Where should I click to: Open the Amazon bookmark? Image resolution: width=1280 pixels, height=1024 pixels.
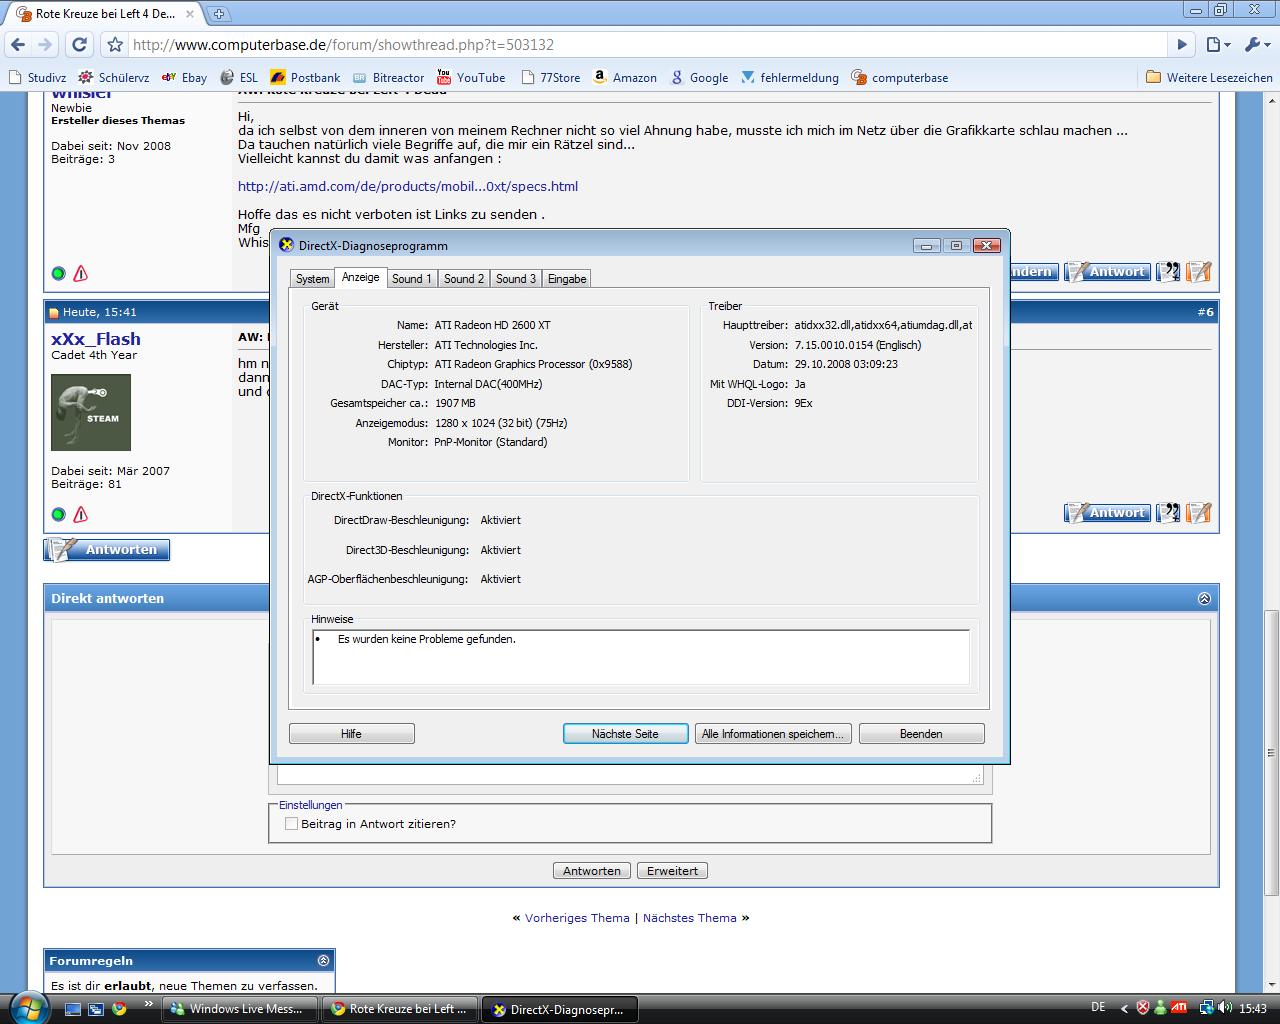[x=625, y=77]
